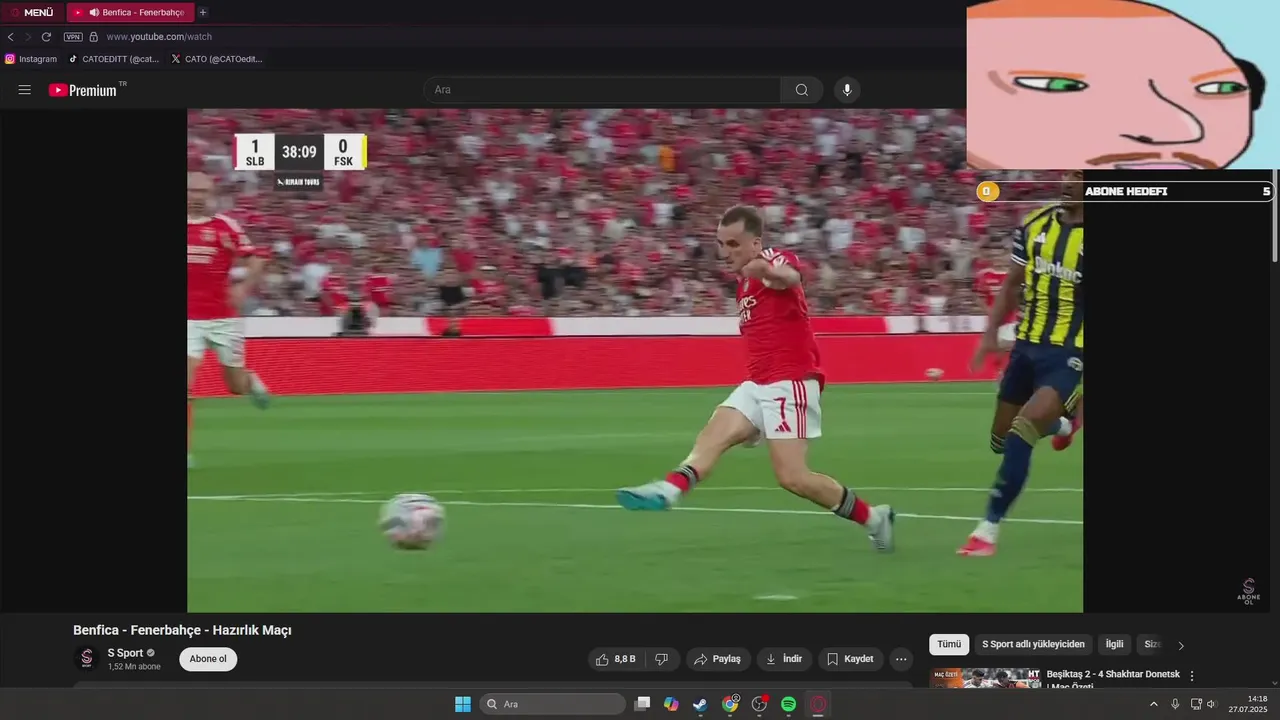
Task: Click the YouTube search magnifier button
Action: [x=802, y=90]
